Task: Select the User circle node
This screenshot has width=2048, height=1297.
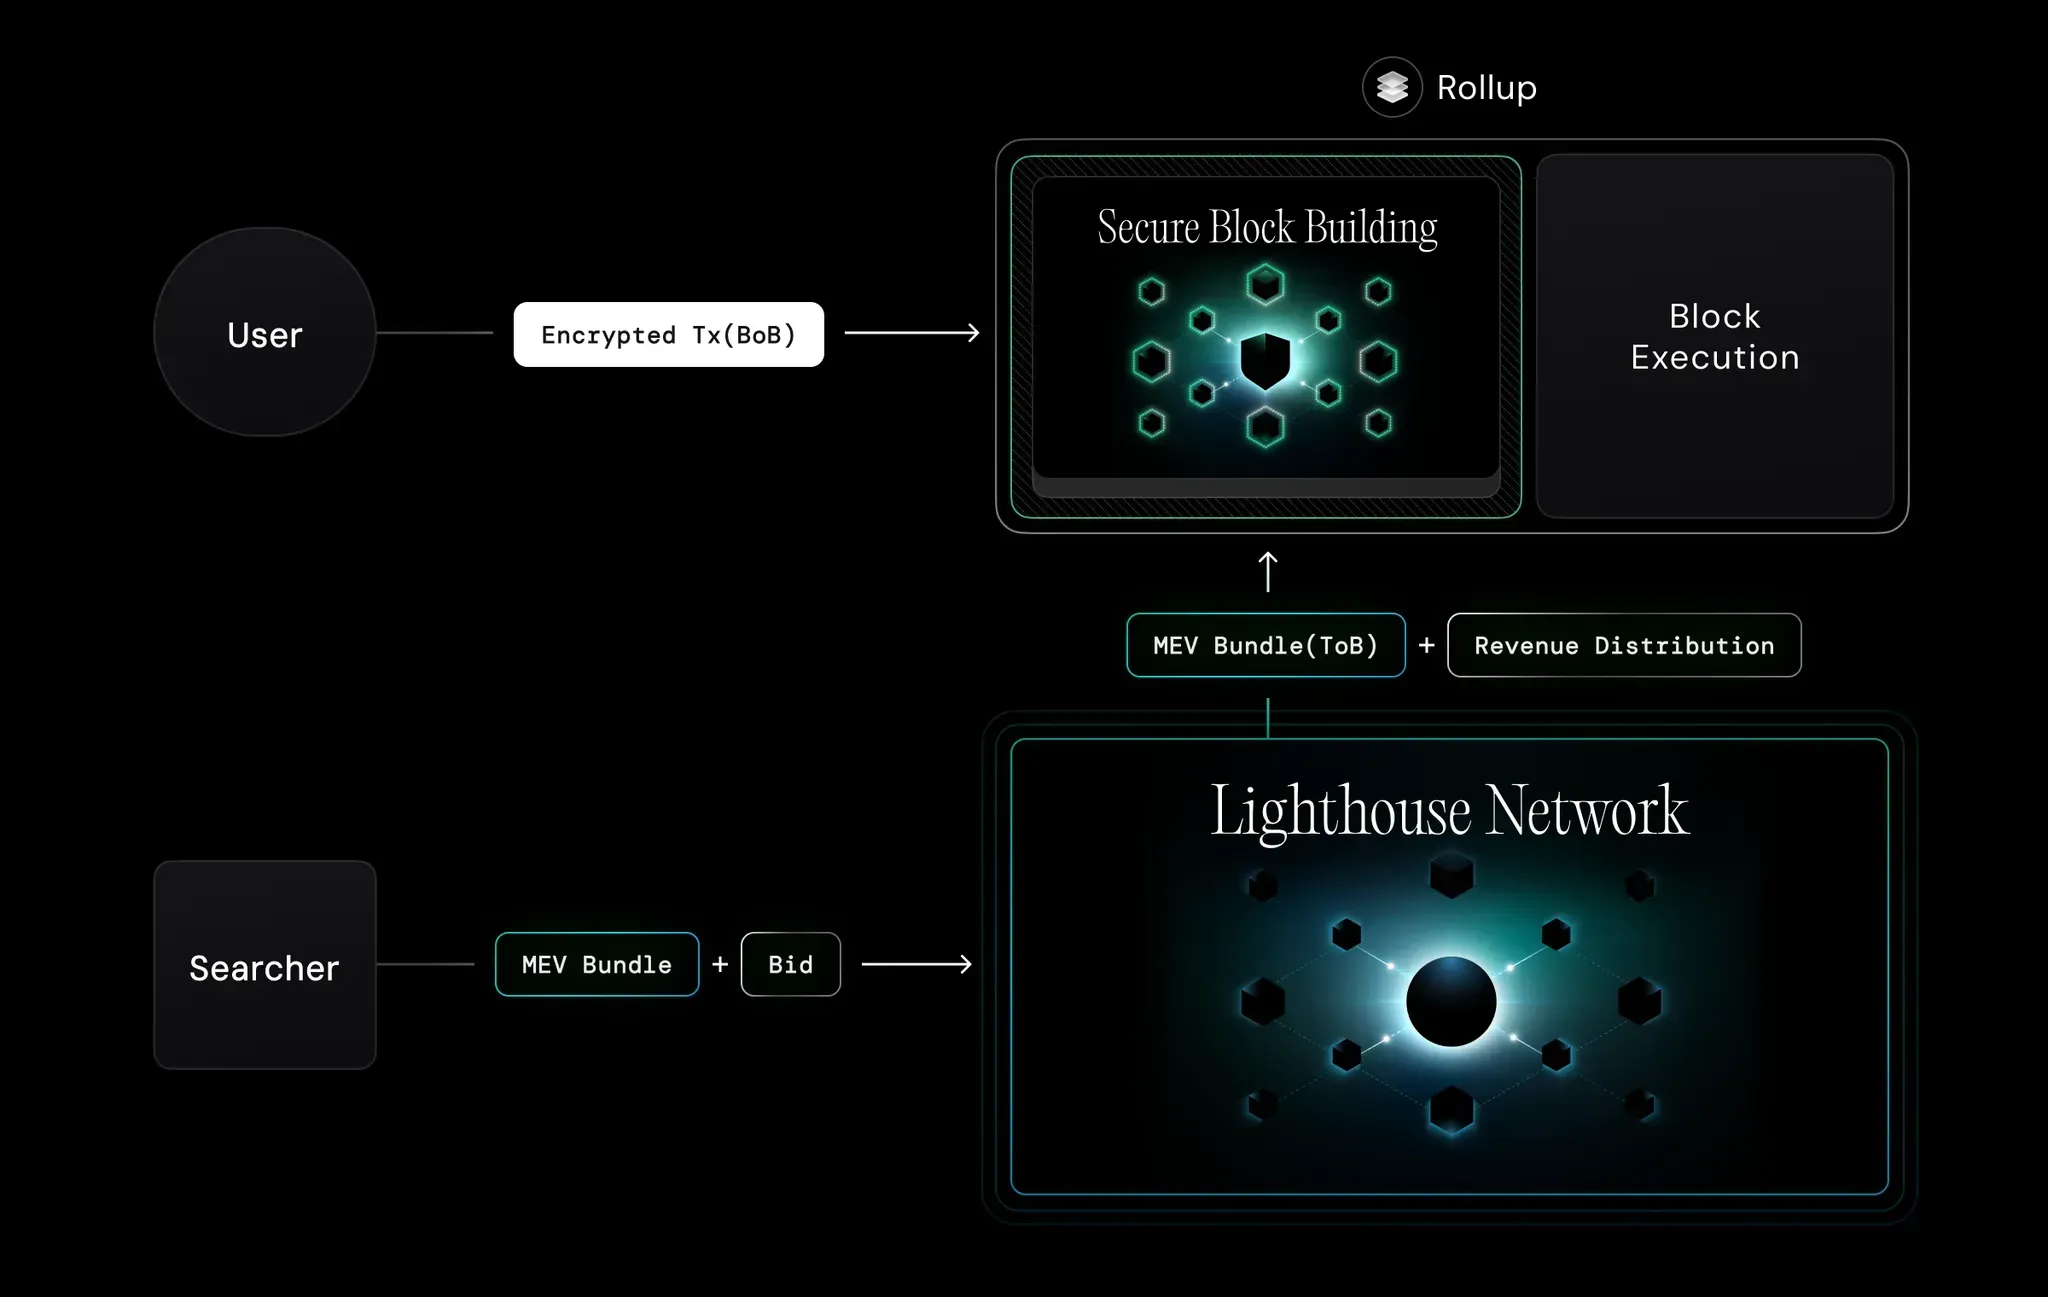Action: coord(265,333)
